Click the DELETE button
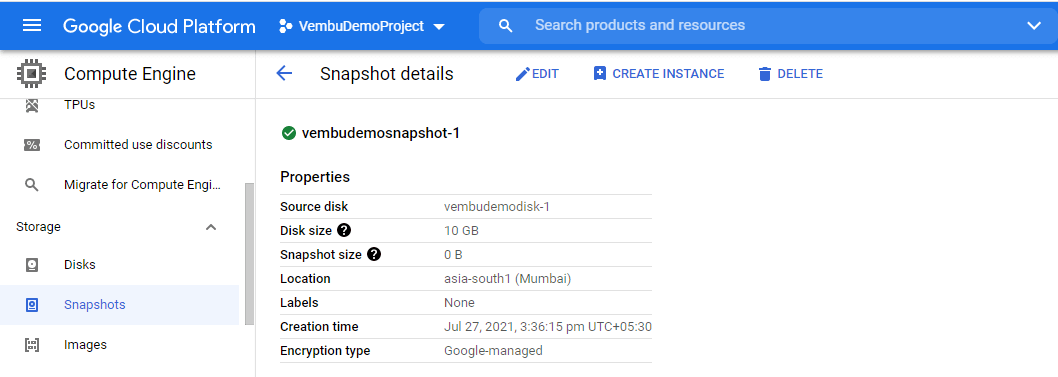Screen dimensions: 1058x377 pos(790,74)
